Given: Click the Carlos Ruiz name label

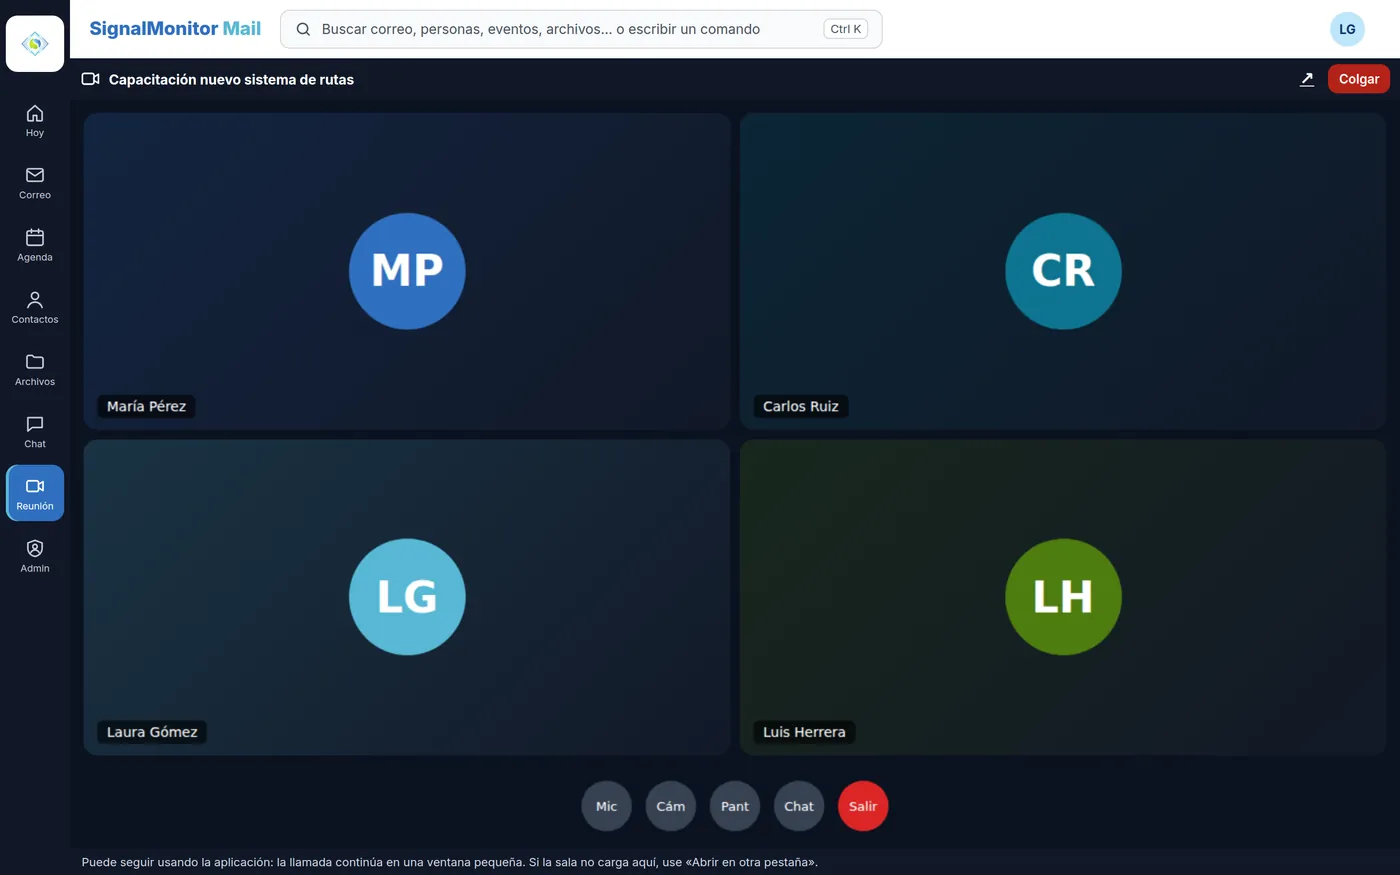Looking at the screenshot, I should pos(800,406).
